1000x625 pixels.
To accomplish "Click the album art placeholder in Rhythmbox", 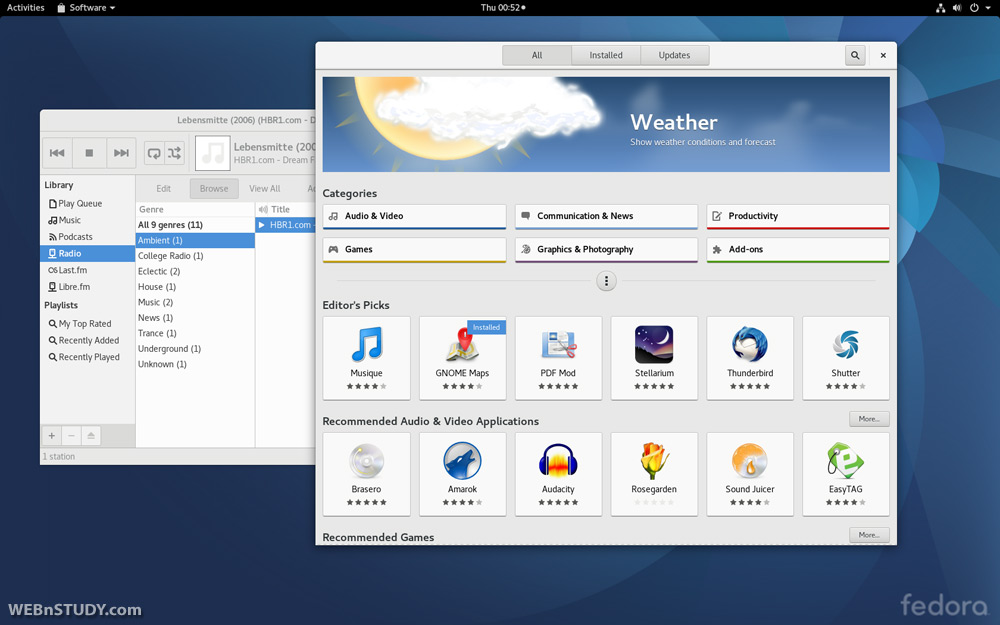I will (x=212, y=153).
